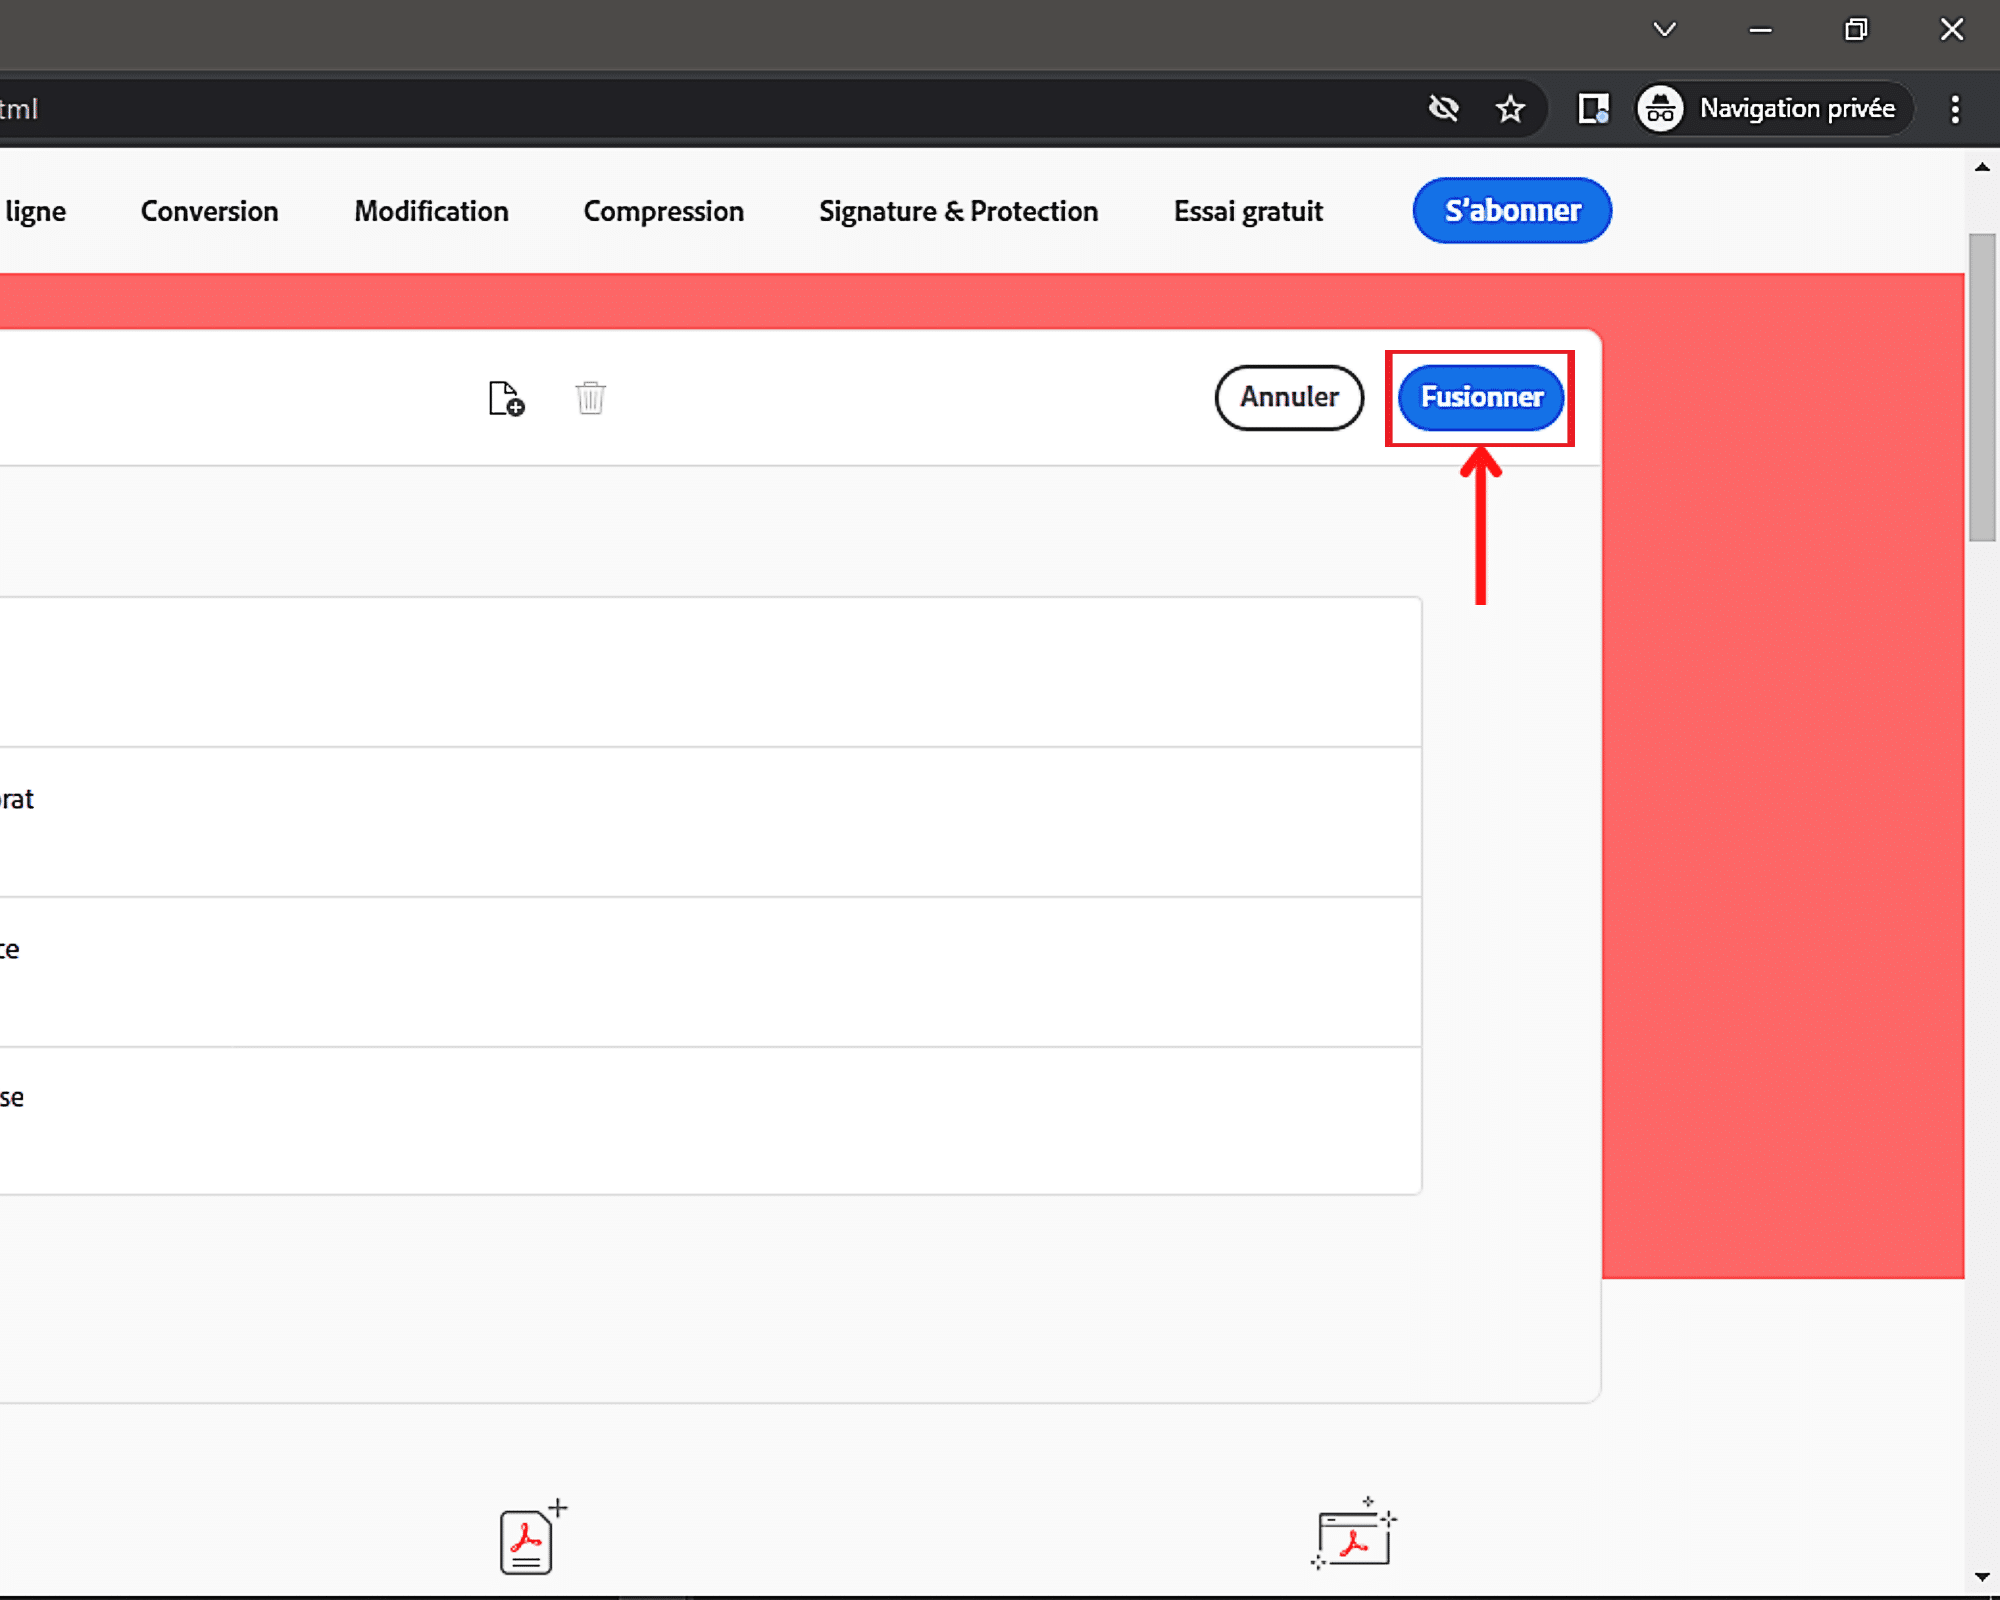
Task: Click the add file icon
Action: pyautogui.click(x=506, y=398)
